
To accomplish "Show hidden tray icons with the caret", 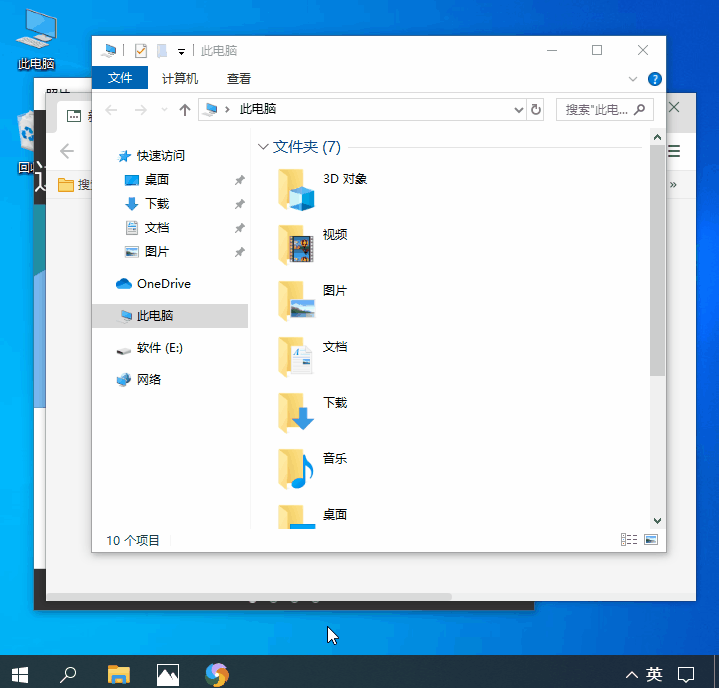I will click(632, 675).
